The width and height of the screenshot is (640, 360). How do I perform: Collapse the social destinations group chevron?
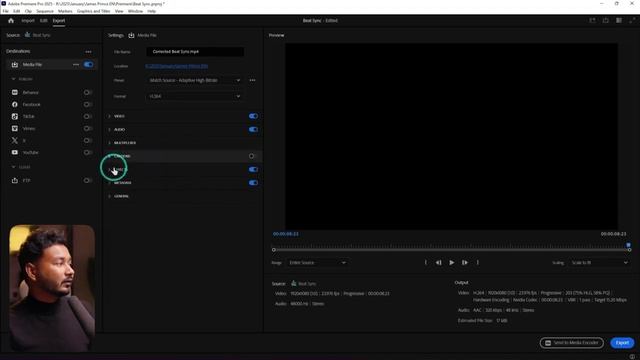[x=13, y=79]
